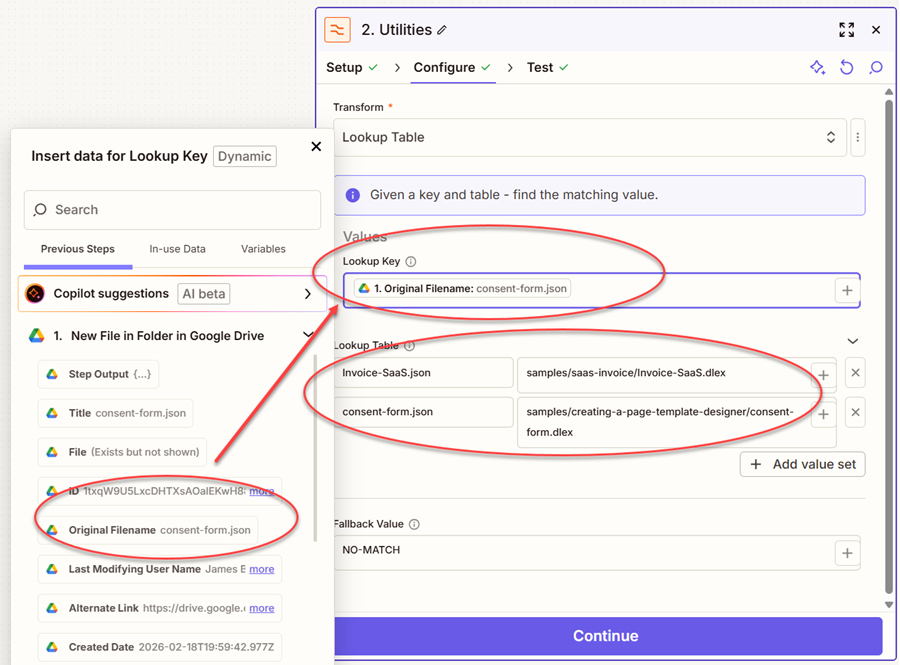Expand Copilot suggestions
900x665 pixels.
coord(308,294)
